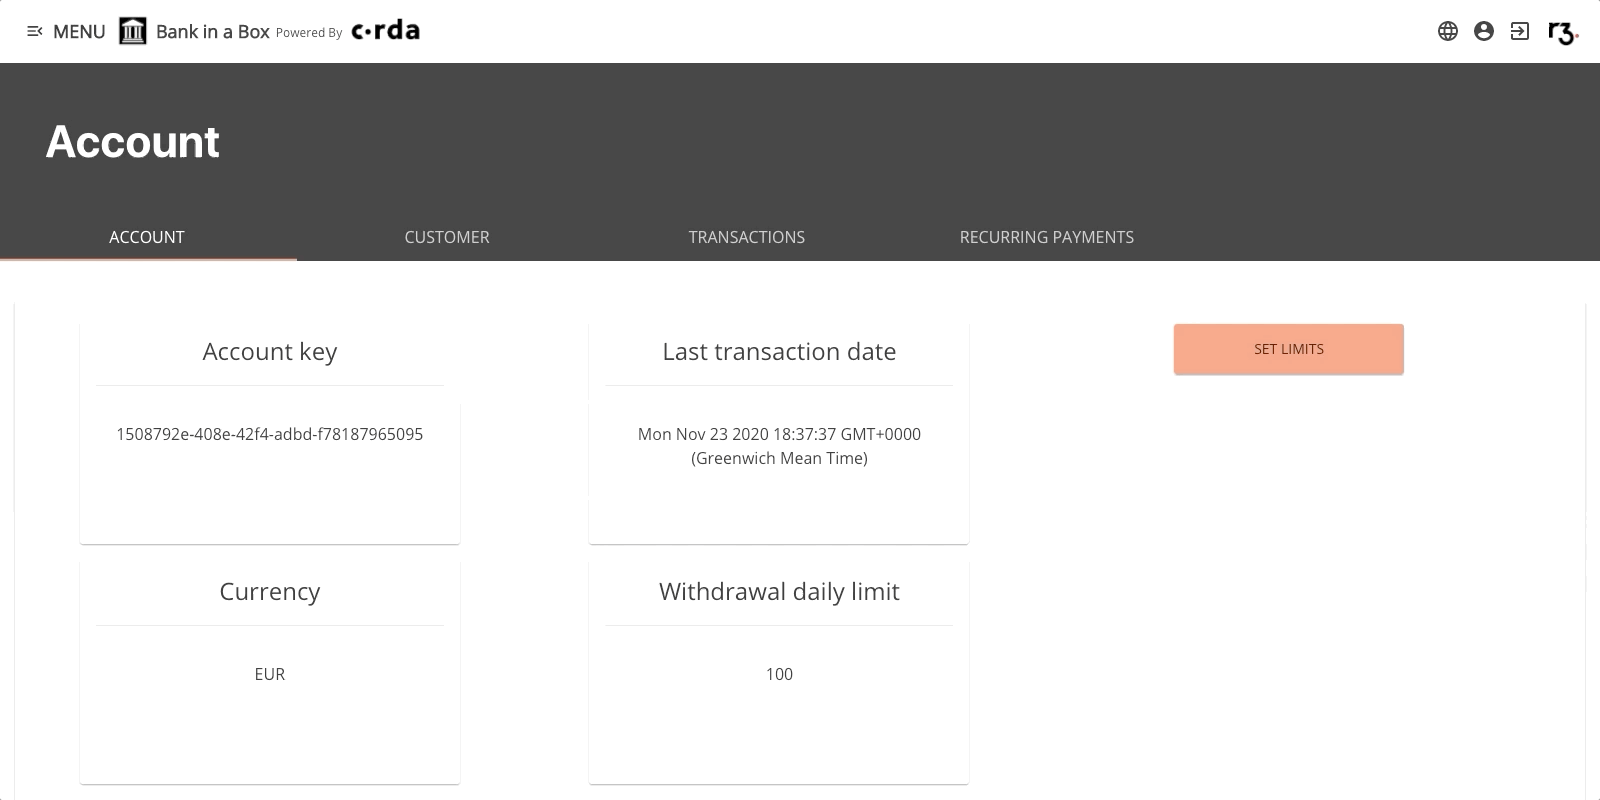The width and height of the screenshot is (1600, 800).
Task: Click the Bank in a Box building logo
Action: (133, 31)
